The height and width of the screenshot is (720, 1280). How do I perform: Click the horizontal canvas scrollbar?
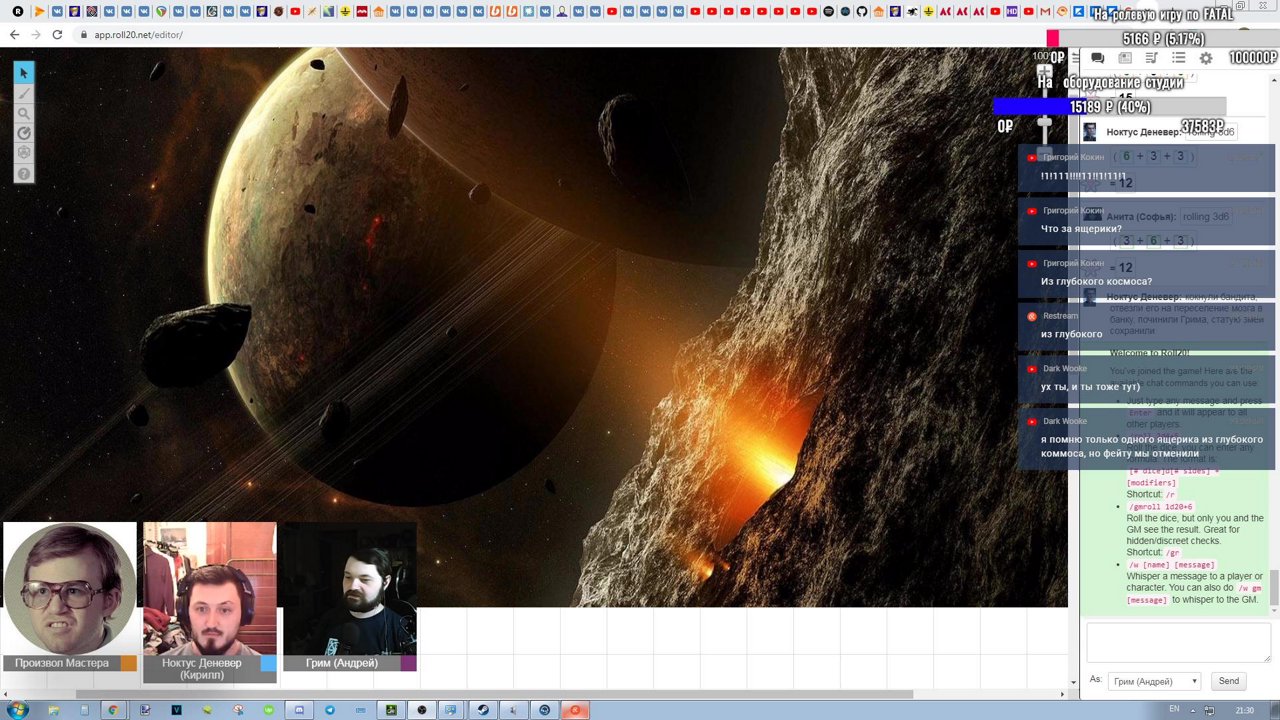point(494,694)
